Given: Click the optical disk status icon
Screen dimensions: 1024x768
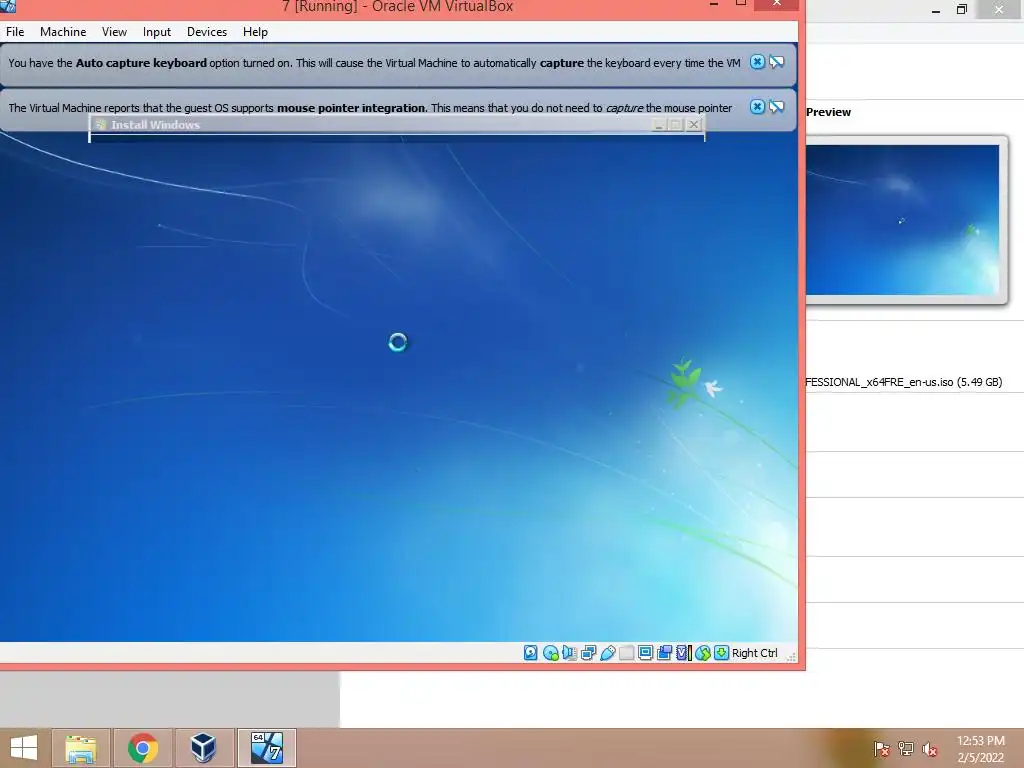Looking at the screenshot, I should pyautogui.click(x=551, y=653).
